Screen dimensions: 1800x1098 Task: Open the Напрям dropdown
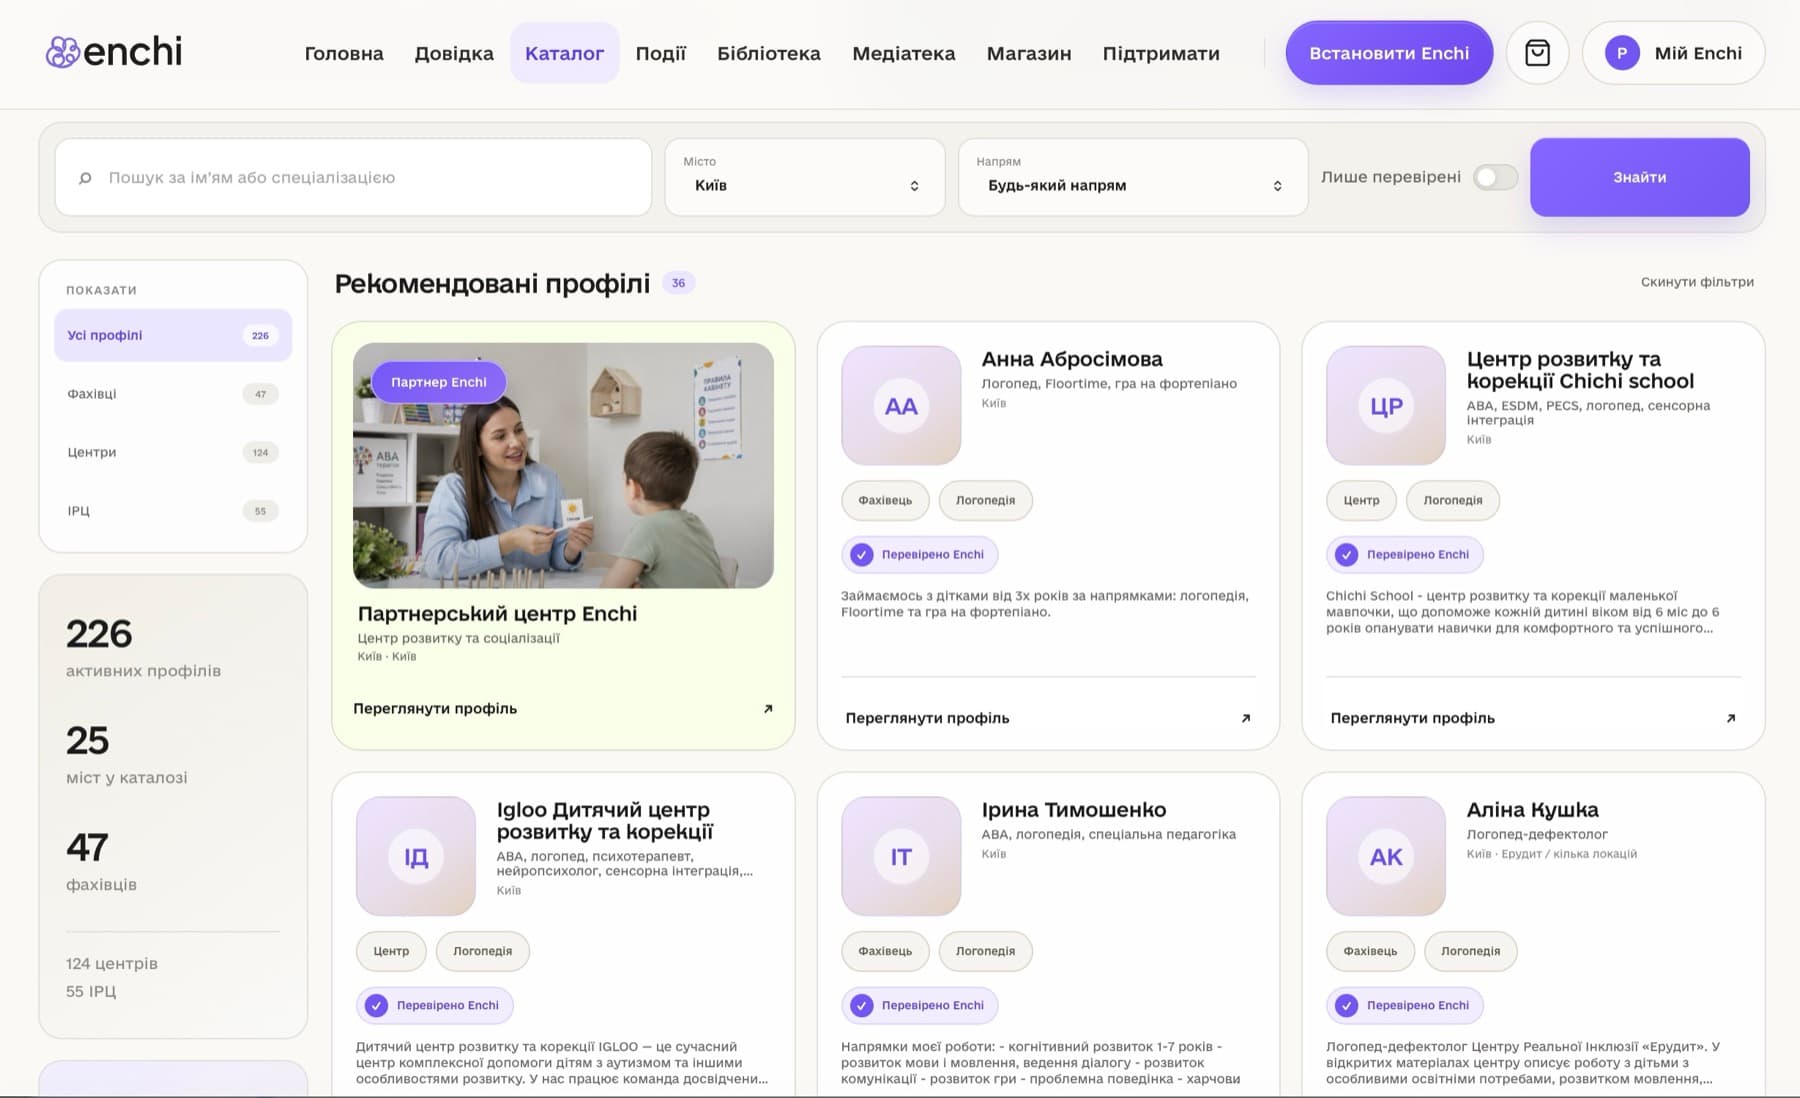pyautogui.click(x=1133, y=177)
